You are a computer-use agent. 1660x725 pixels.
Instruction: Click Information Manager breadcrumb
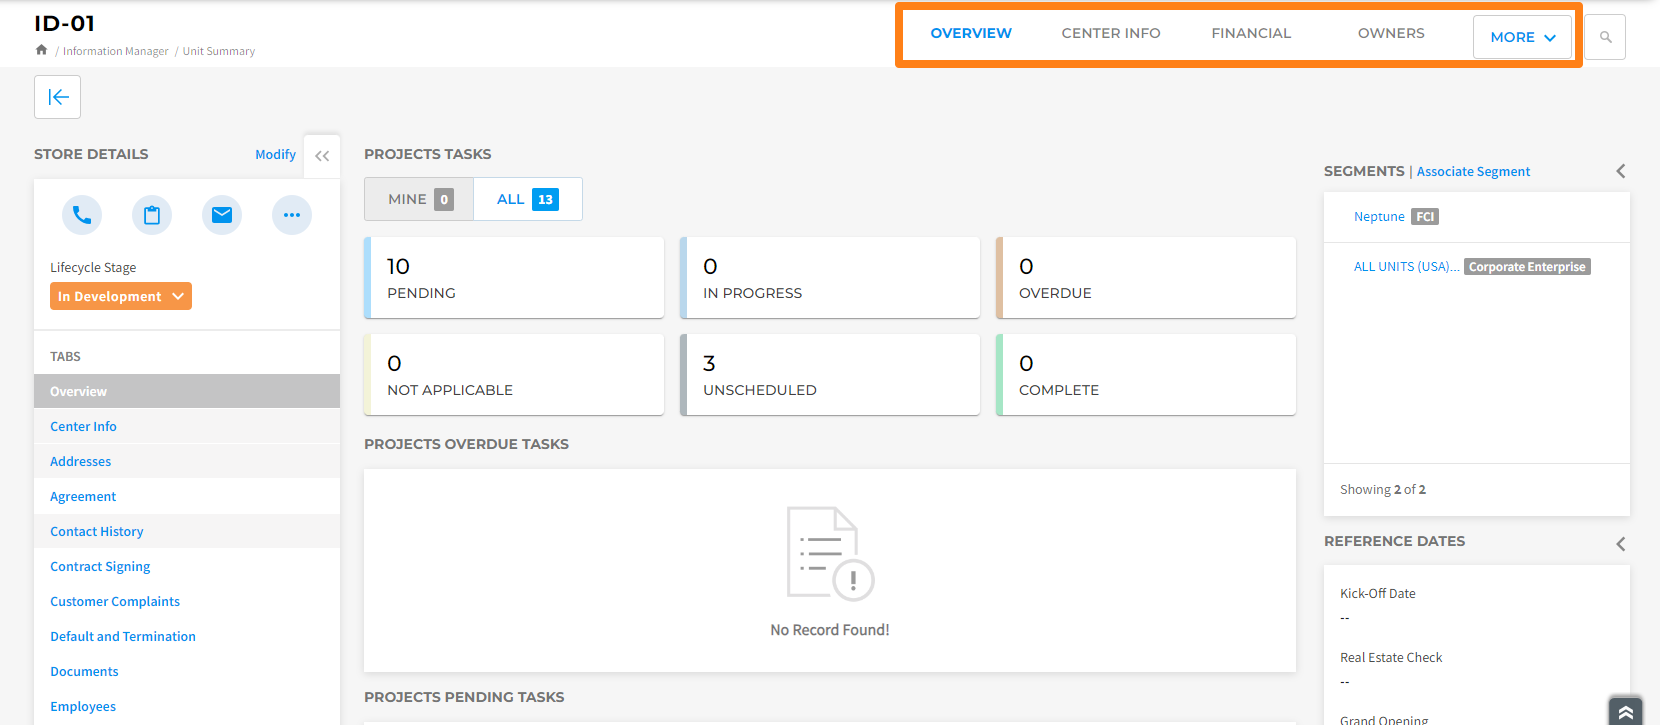pos(116,51)
